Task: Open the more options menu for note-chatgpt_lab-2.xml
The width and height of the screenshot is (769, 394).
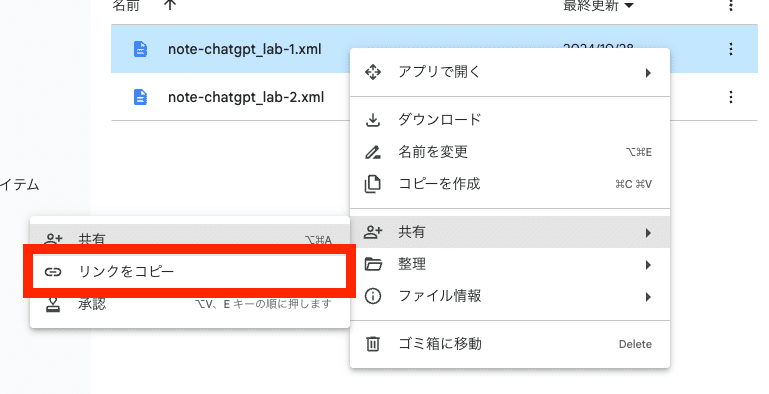Action: click(731, 97)
